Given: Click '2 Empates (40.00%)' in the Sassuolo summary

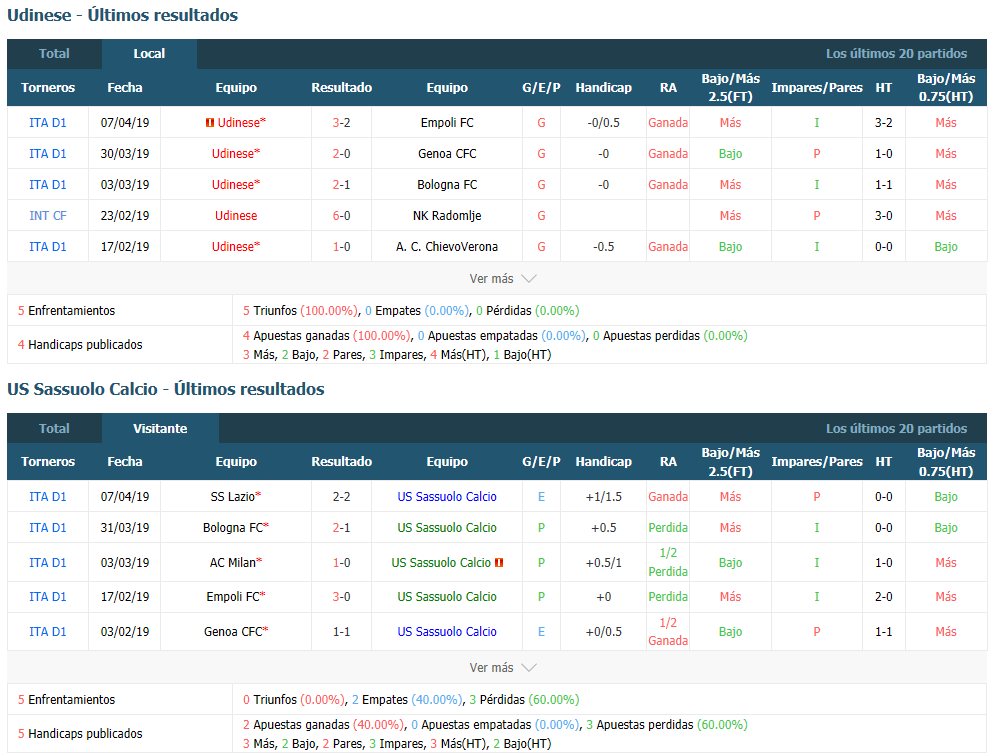Looking at the screenshot, I should tap(407, 700).
